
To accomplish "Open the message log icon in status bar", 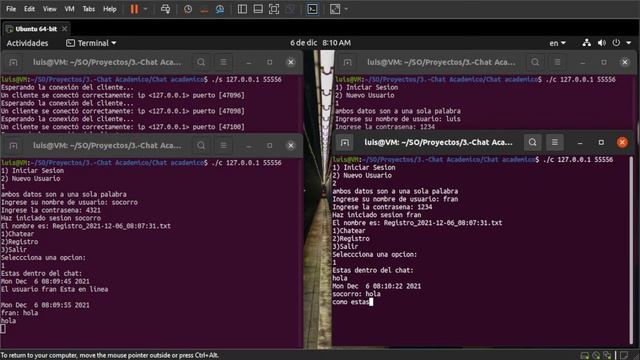I will tap(624, 355).
